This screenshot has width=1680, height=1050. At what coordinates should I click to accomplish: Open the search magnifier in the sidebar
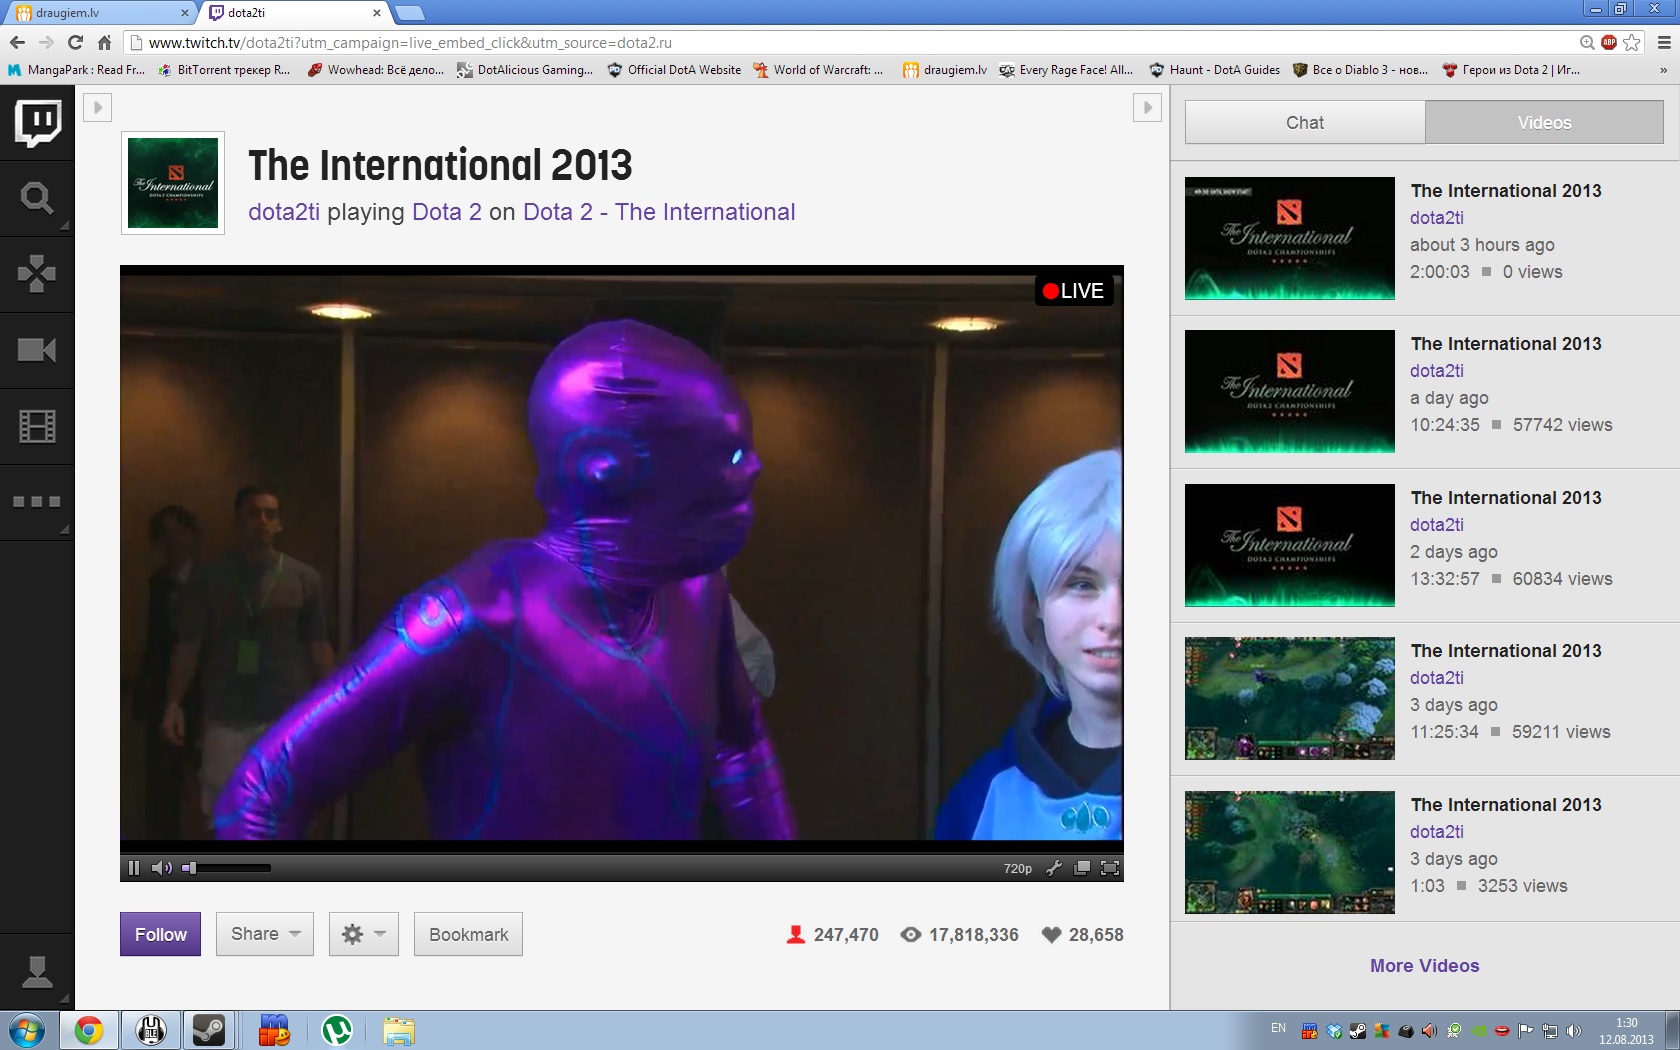(37, 199)
